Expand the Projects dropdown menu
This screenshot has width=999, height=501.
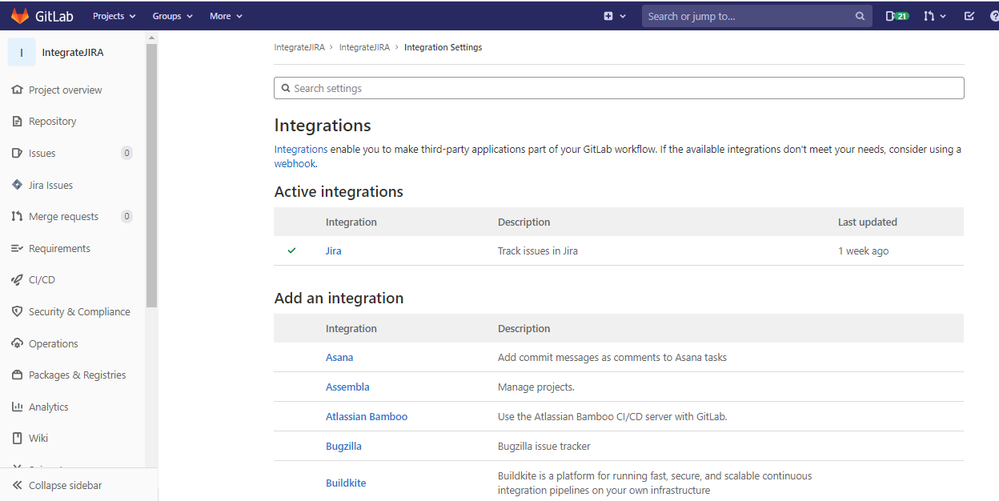(114, 16)
